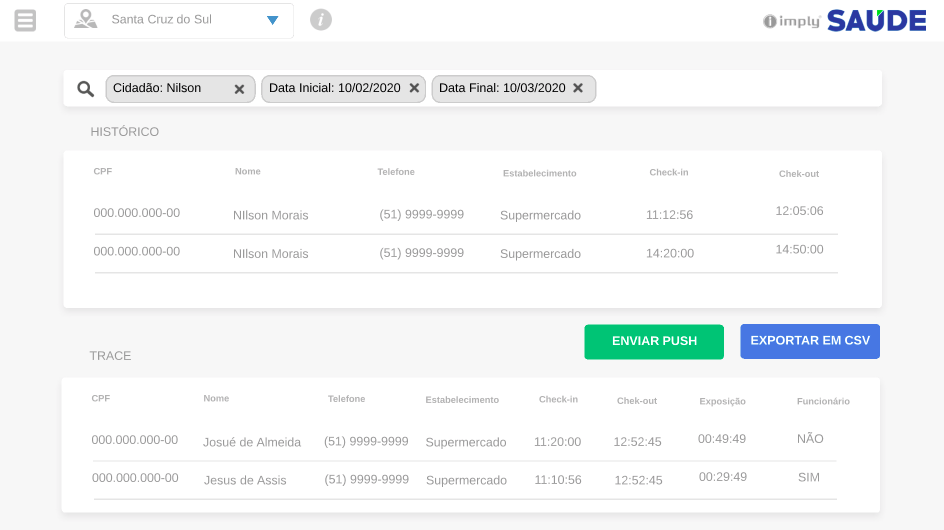Click the Imply Saúde logo
Viewport: 944px width, 530px height.
click(x=844, y=20)
